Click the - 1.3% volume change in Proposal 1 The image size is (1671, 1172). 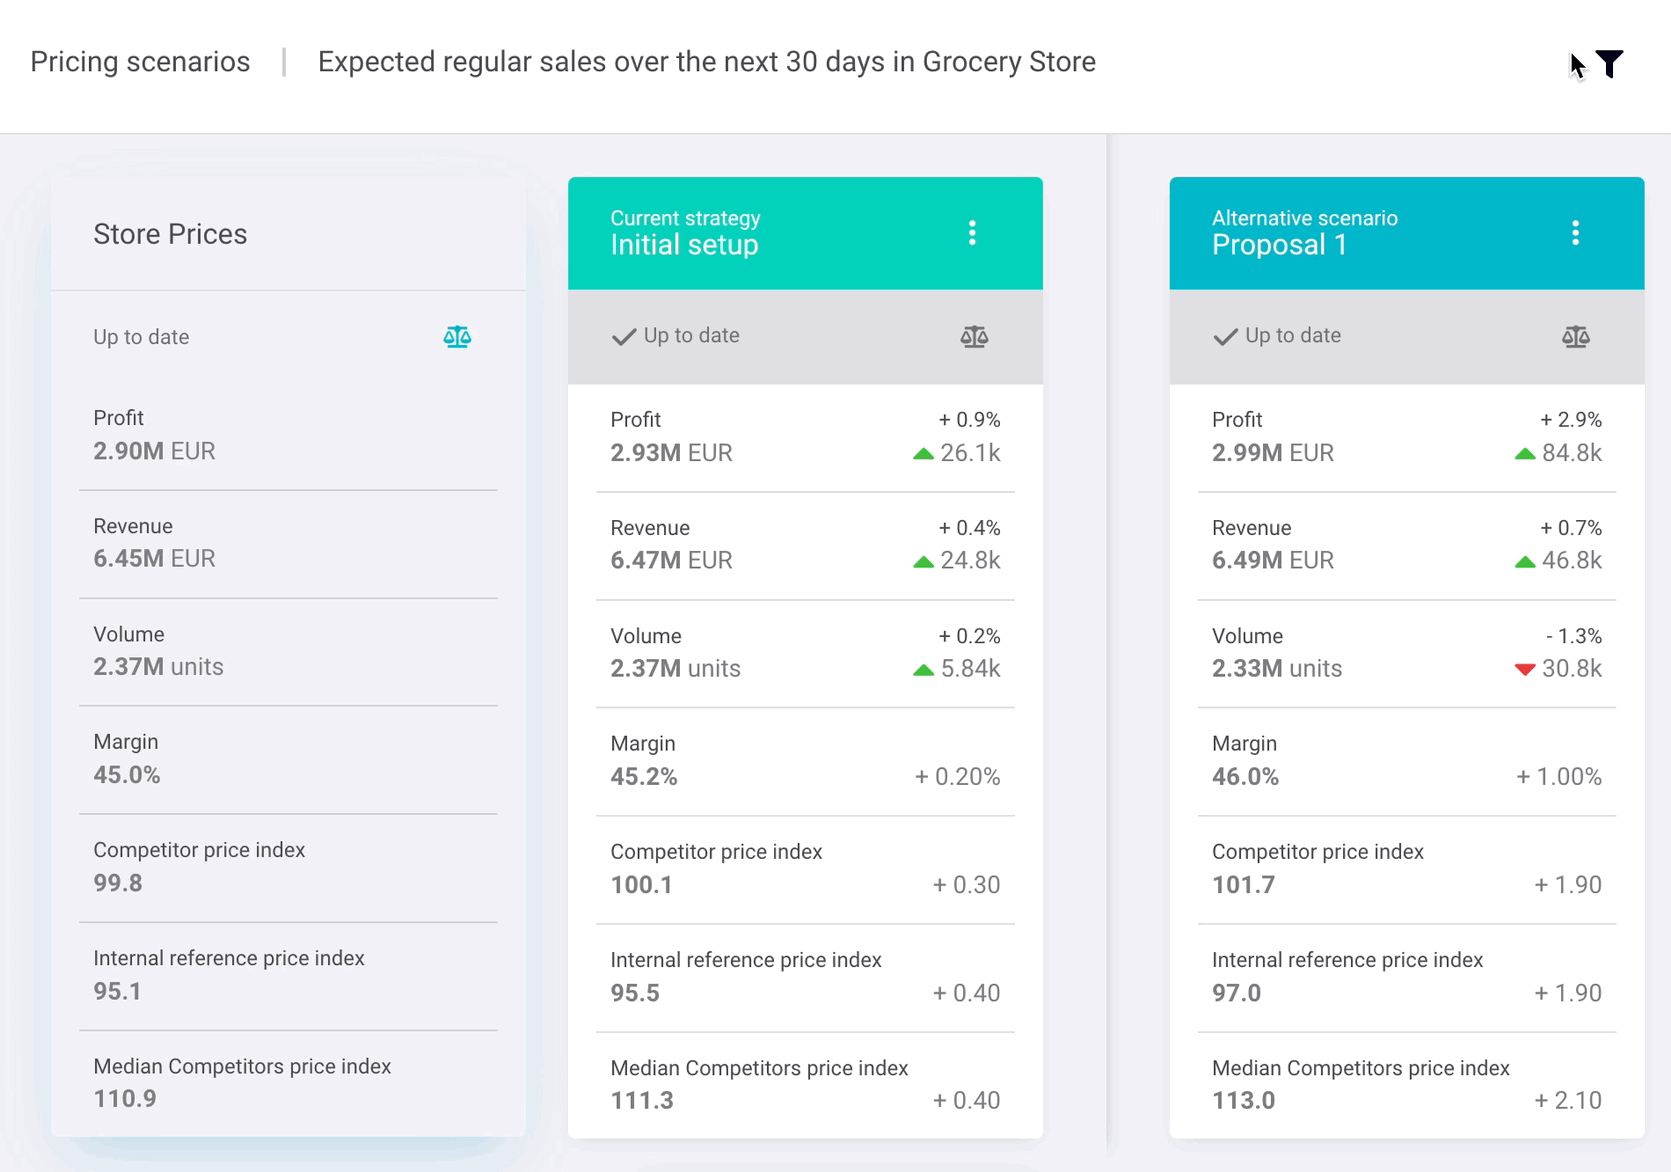[1574, 636]
